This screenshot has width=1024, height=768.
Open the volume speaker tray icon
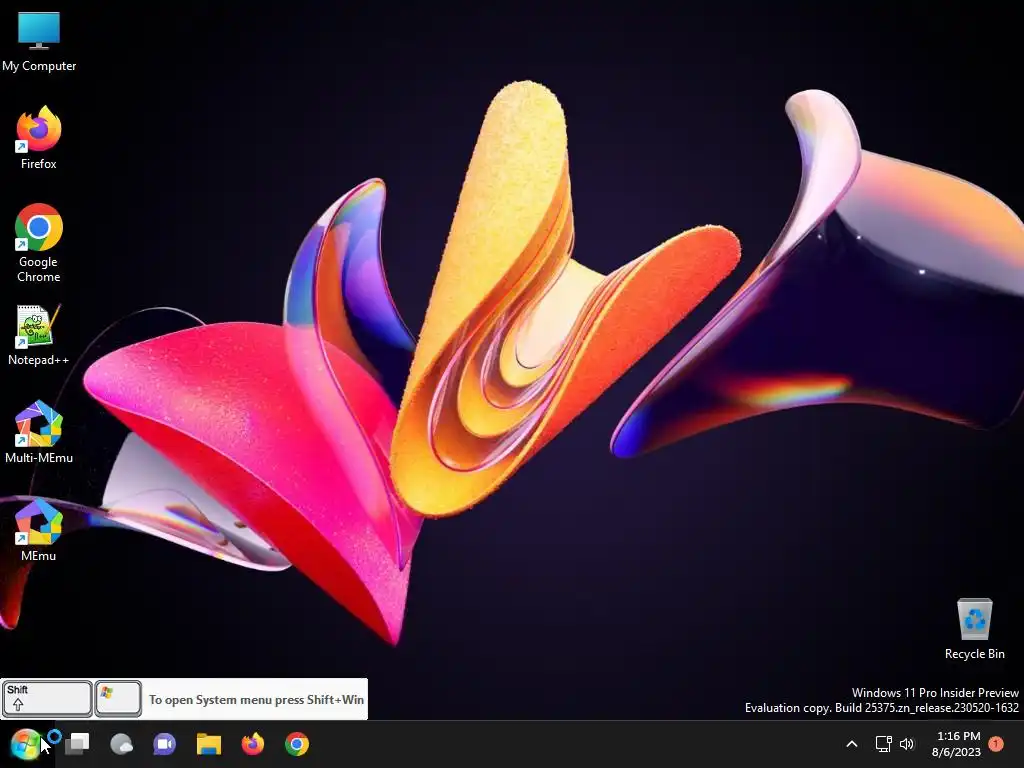907,744
